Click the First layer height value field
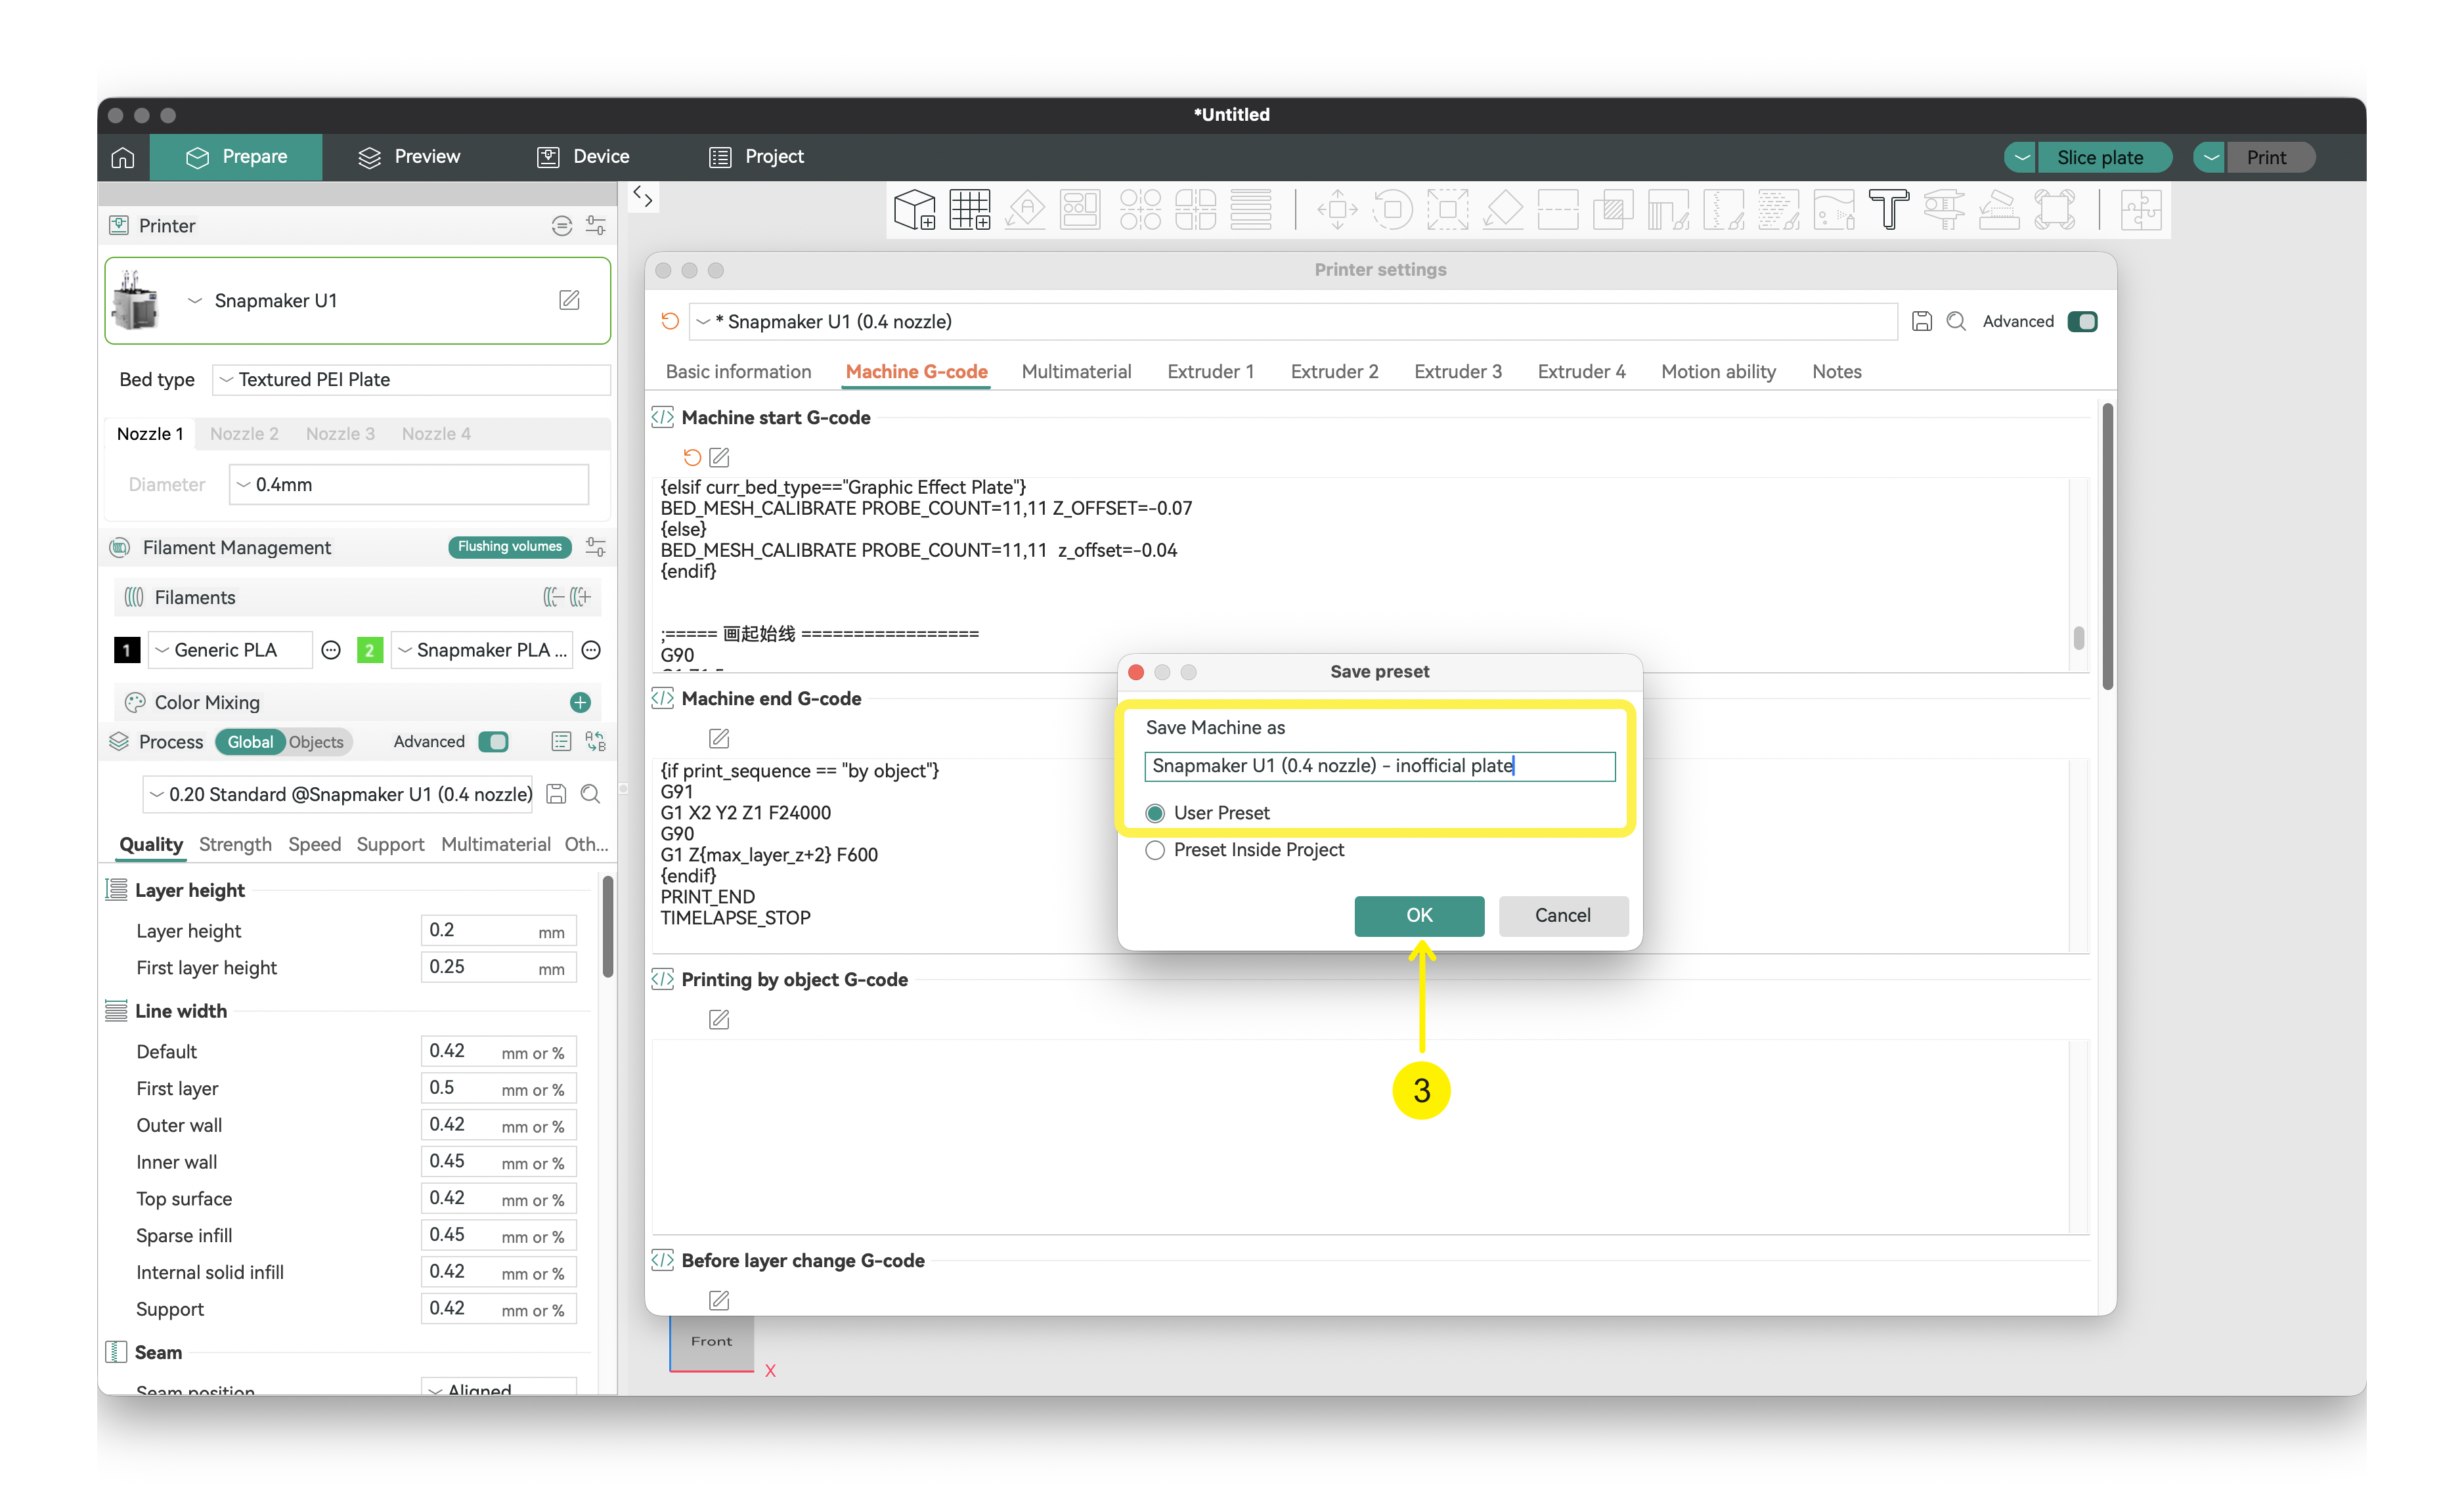Screen dimensions: 2464x1493 click(498, 968)
